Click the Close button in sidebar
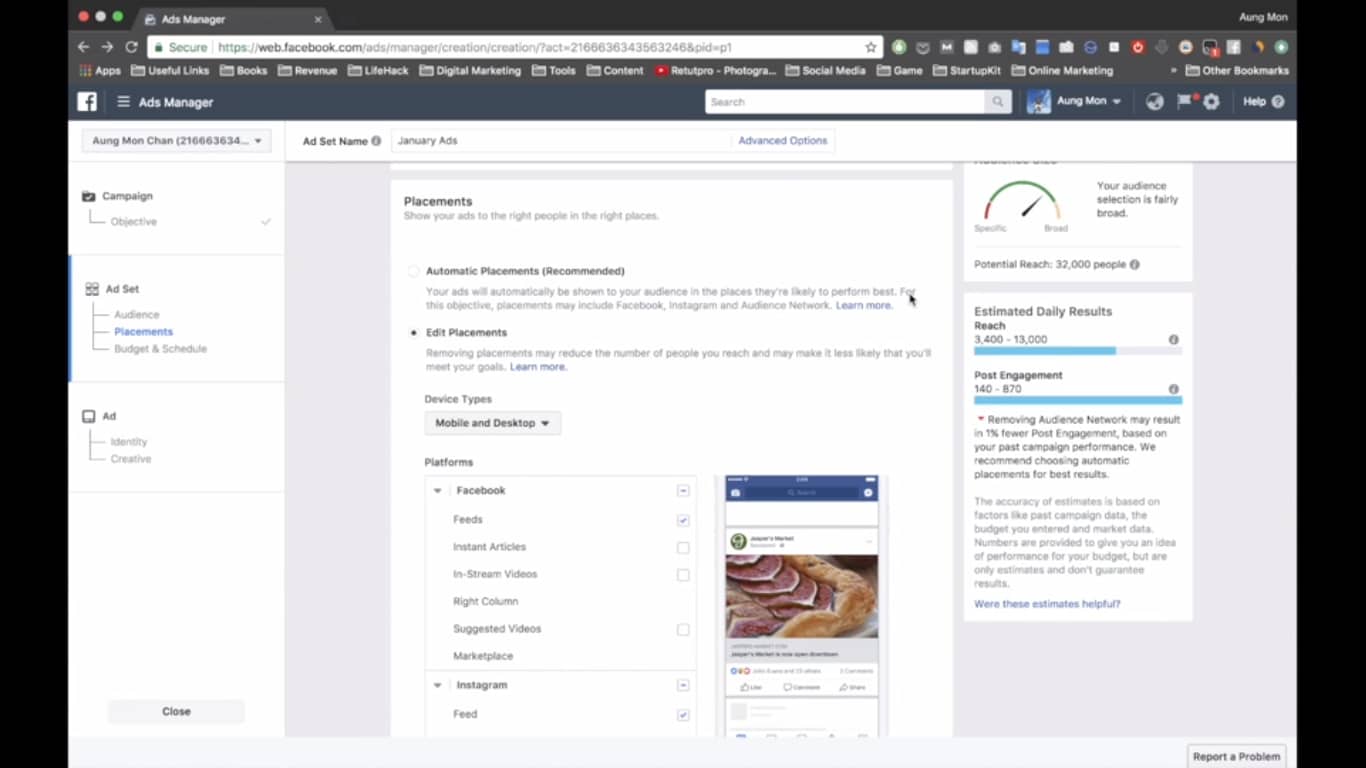 pyautogui.click(x=176, y=712)
